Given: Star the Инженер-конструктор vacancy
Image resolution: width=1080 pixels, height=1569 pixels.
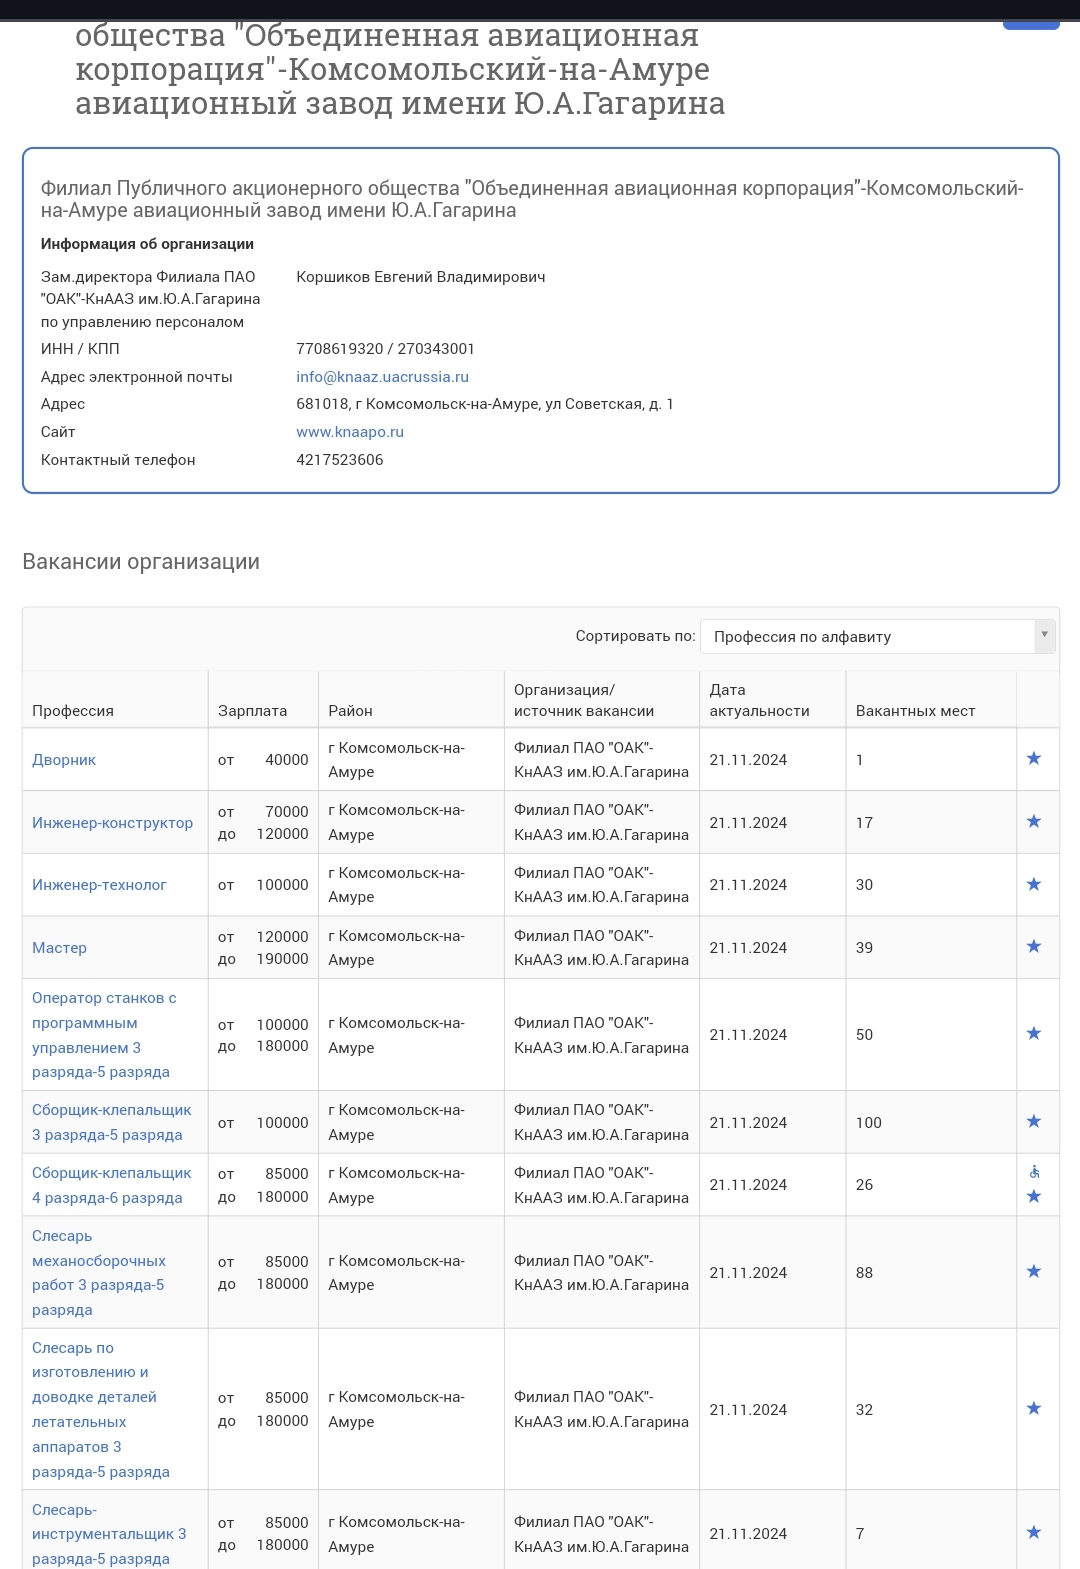Looking at the screenshot, I should click(1034, 821).
